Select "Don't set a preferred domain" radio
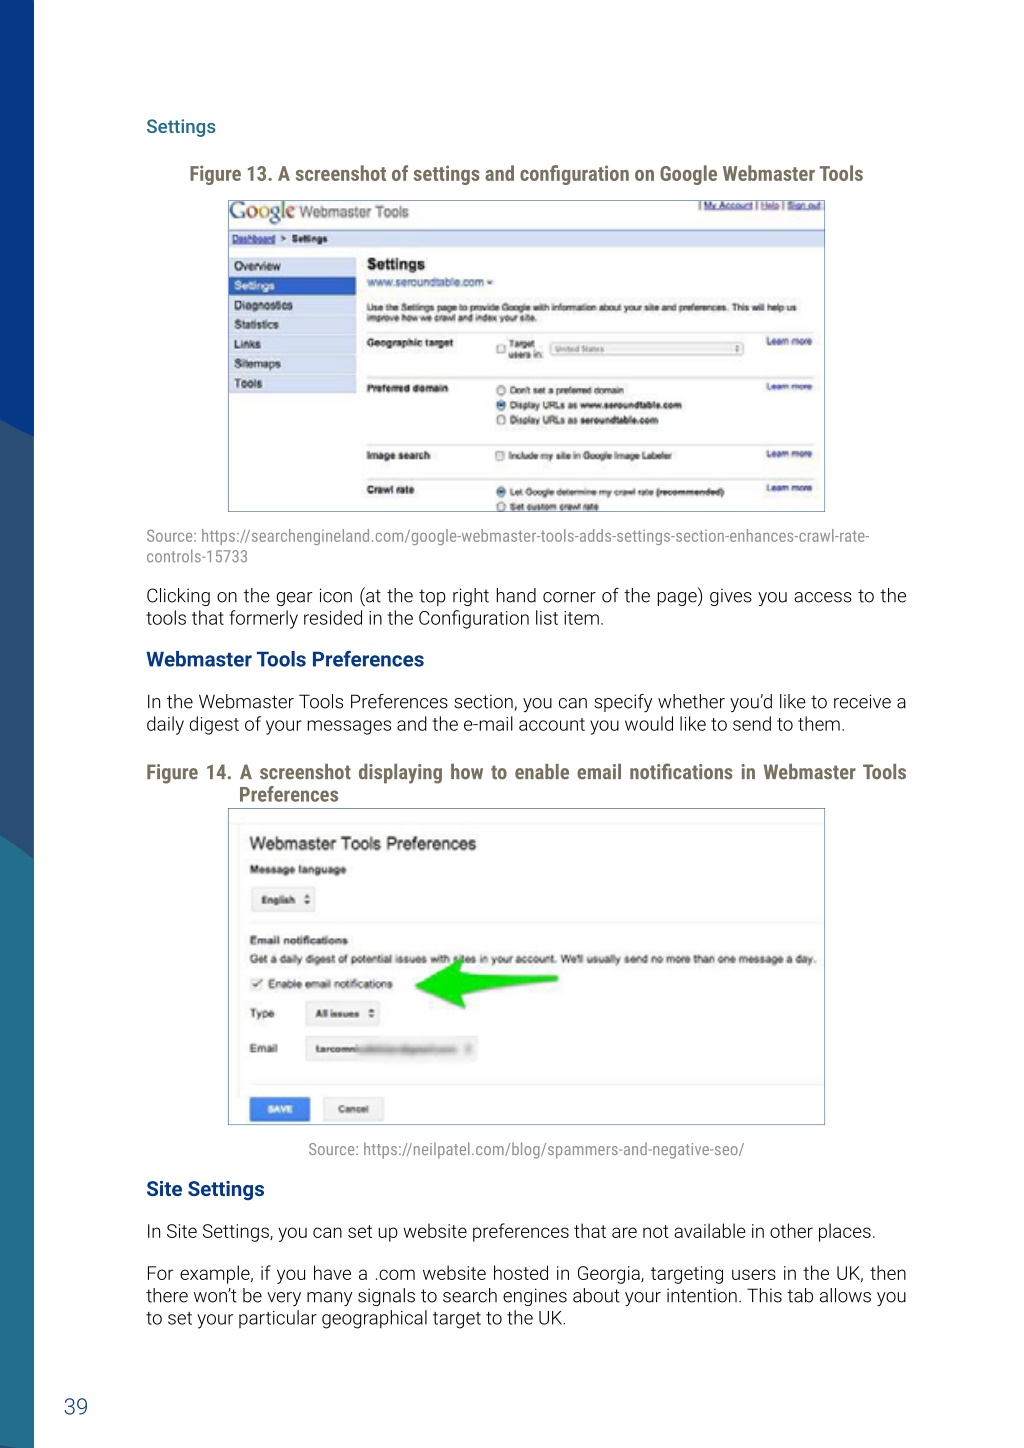Image resolution: width=1024 pixels, height=1448 pixels. tap(501, 390)
